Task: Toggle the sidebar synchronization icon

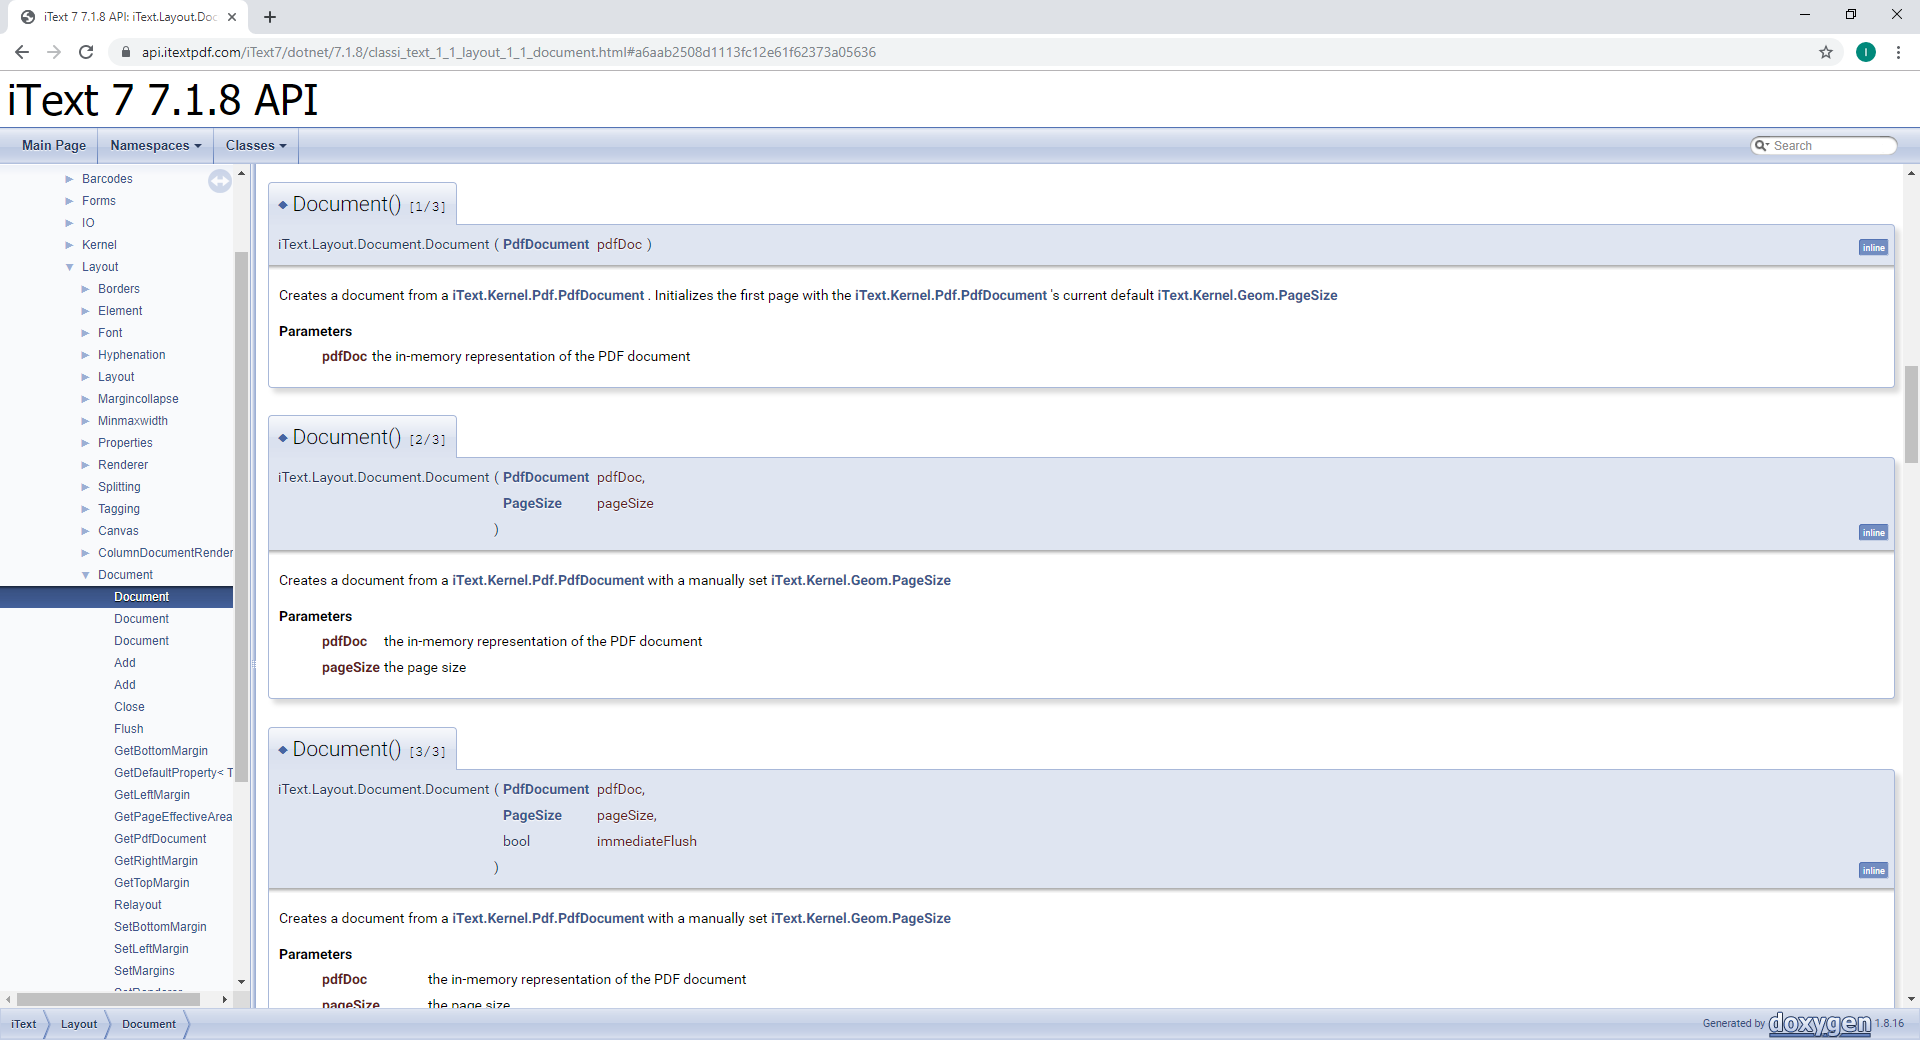Action: (x=220, y=181)
